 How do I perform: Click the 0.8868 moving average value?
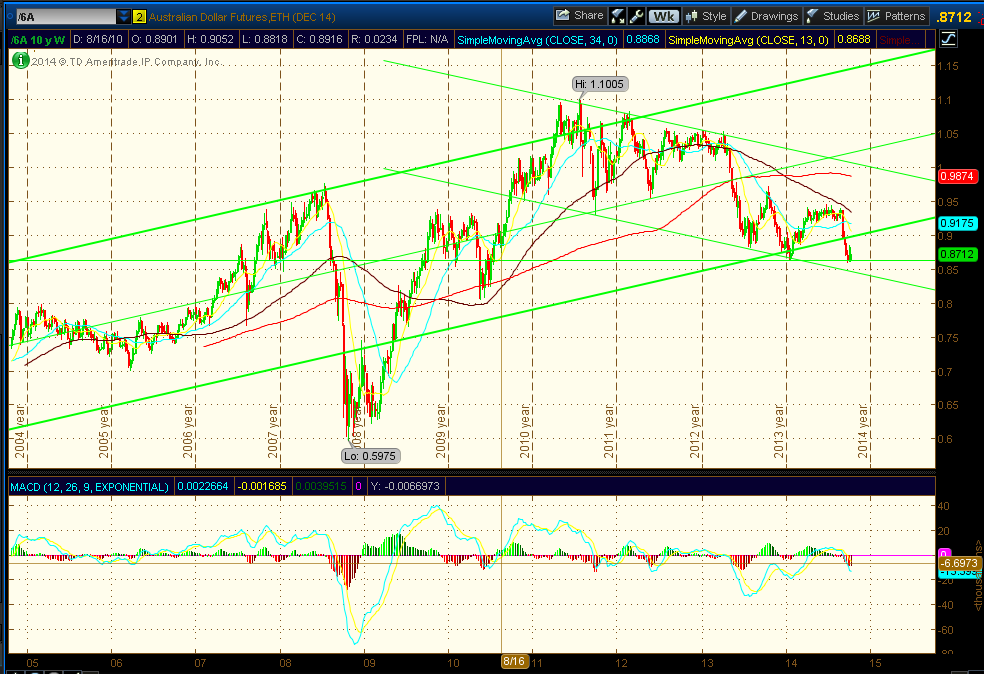coord(643,40)
